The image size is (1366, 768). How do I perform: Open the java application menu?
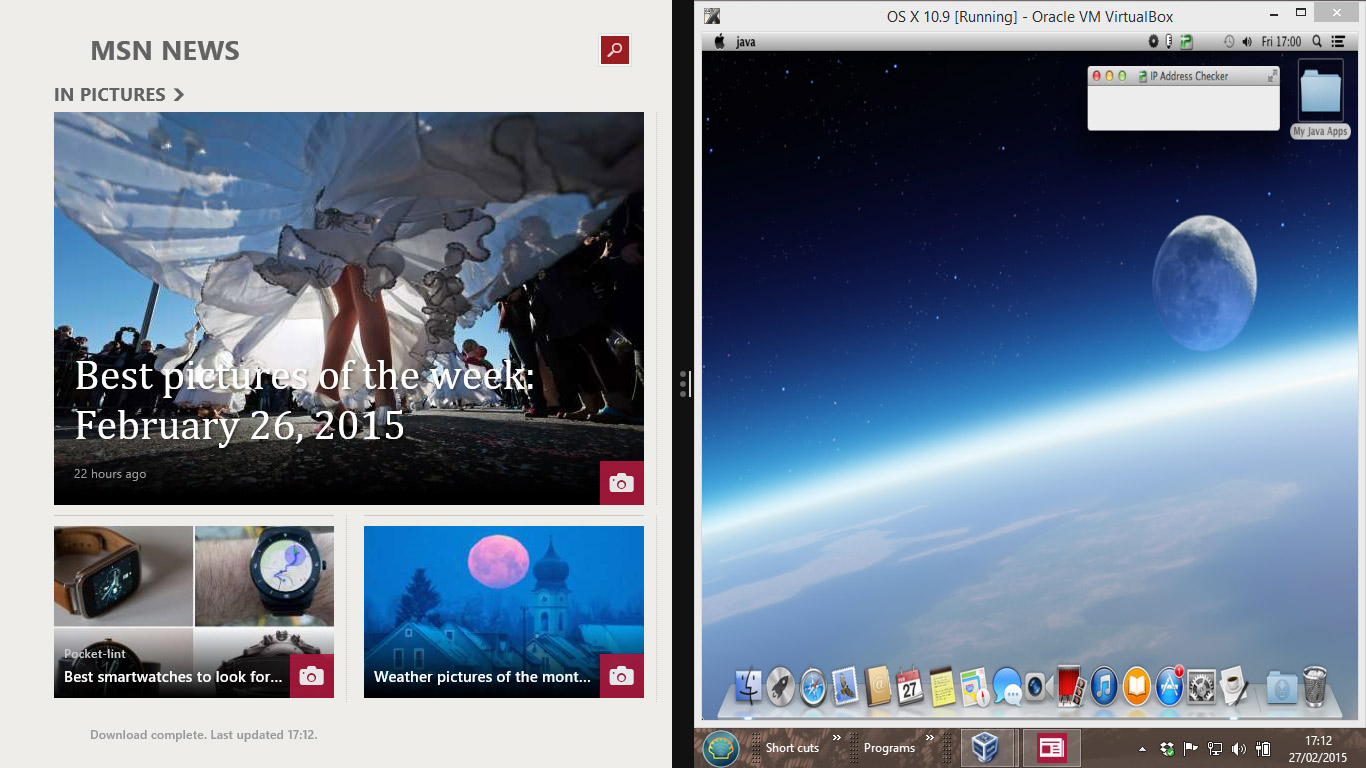(x=746, y=42)
